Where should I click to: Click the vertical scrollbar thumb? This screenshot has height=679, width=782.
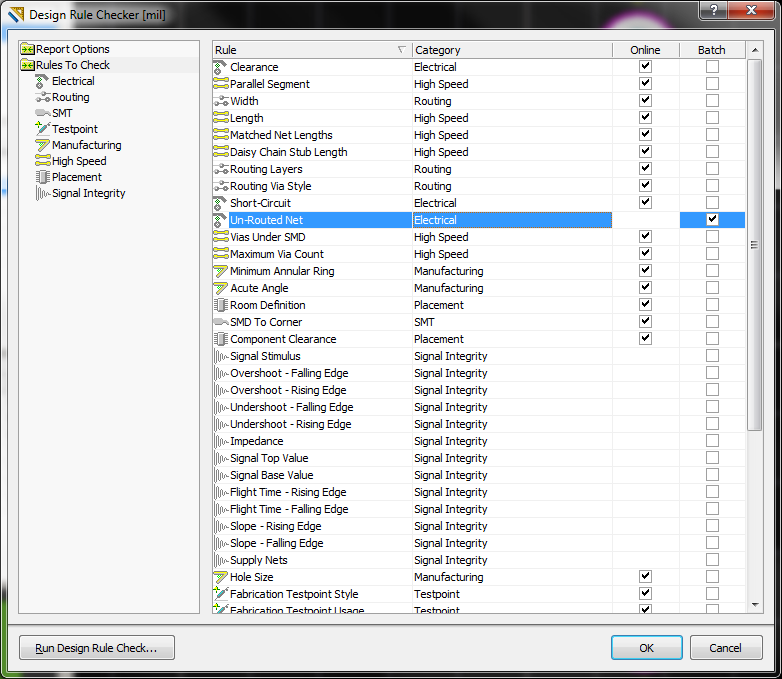point(755,244)
